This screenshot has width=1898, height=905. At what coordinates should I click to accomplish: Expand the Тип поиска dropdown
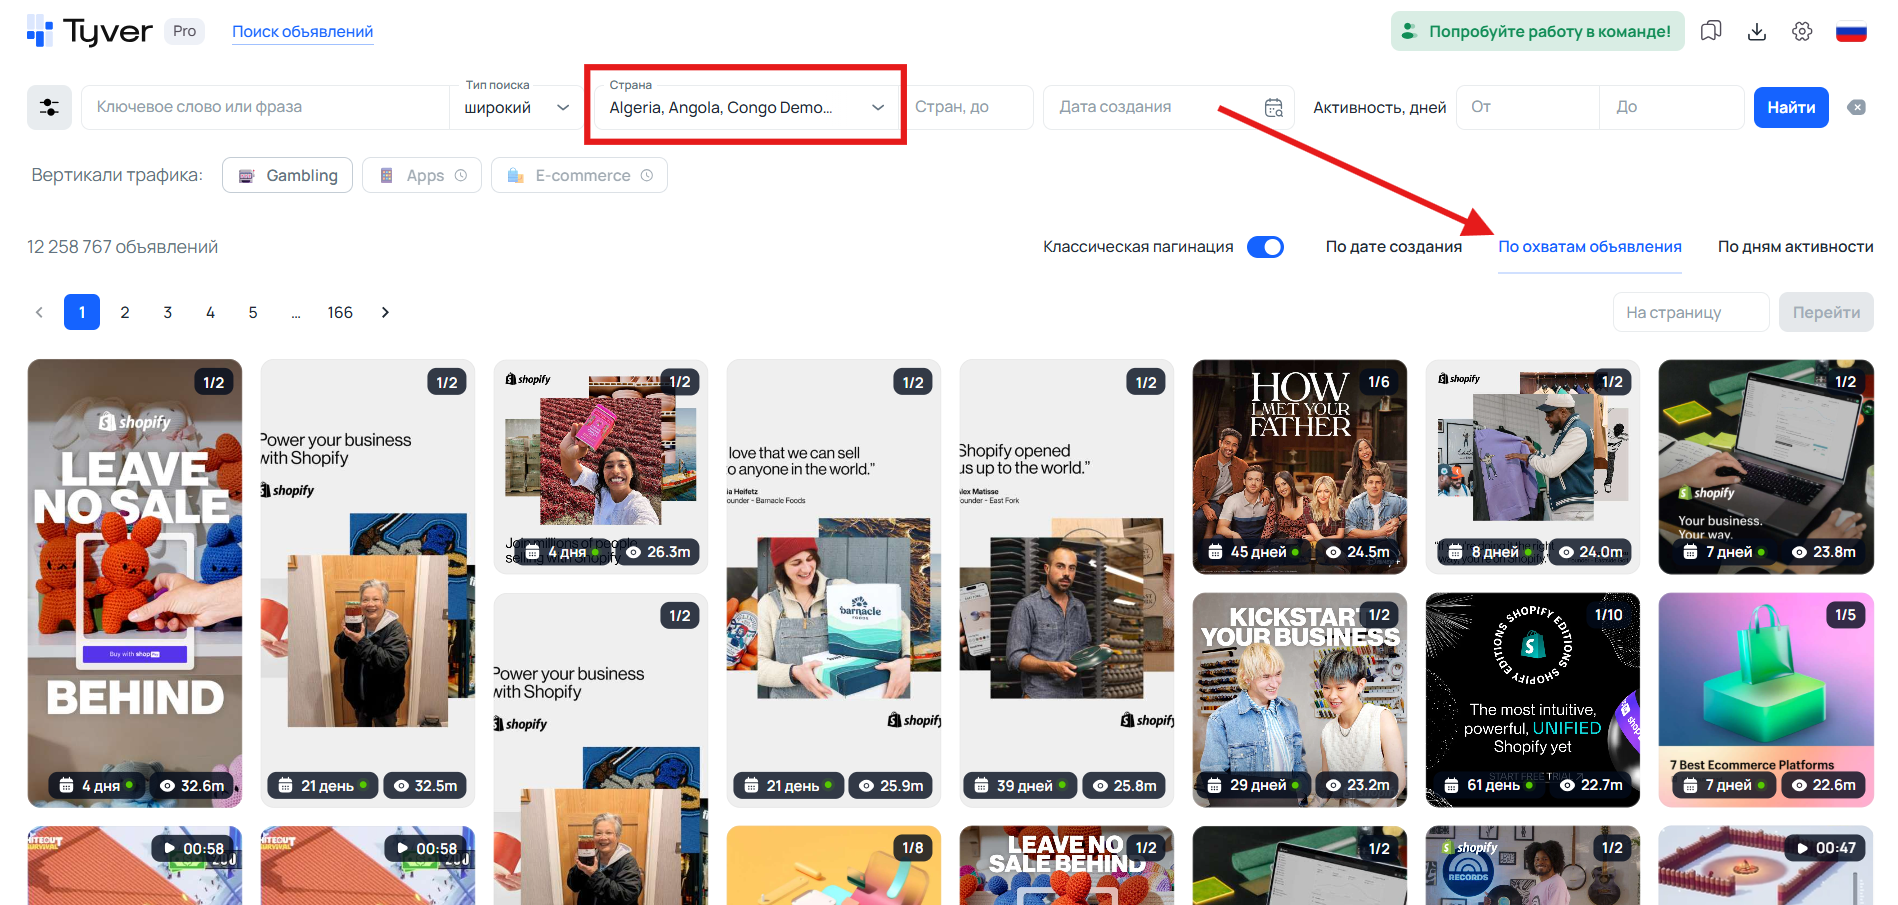516,107
